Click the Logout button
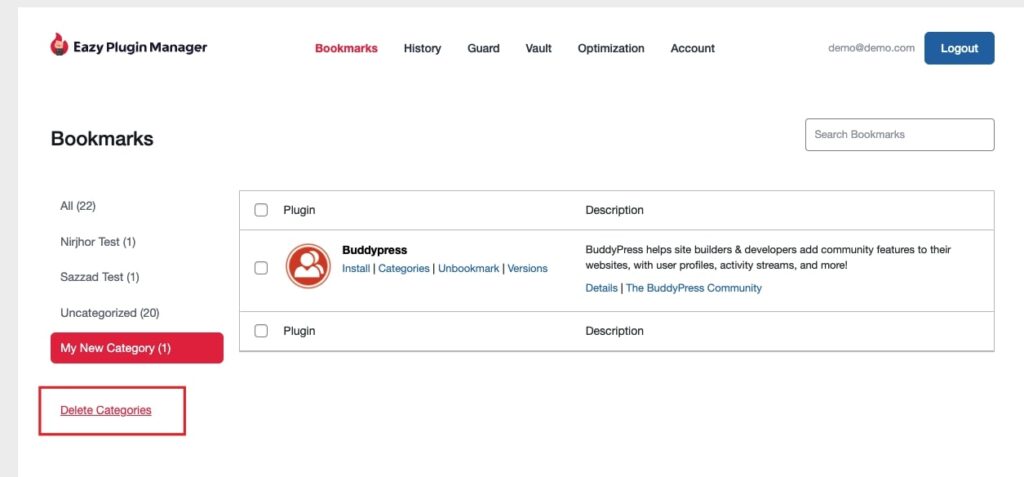Image resolution: width=1024 pixels, height=477 pixels. [x=959, y=48]
